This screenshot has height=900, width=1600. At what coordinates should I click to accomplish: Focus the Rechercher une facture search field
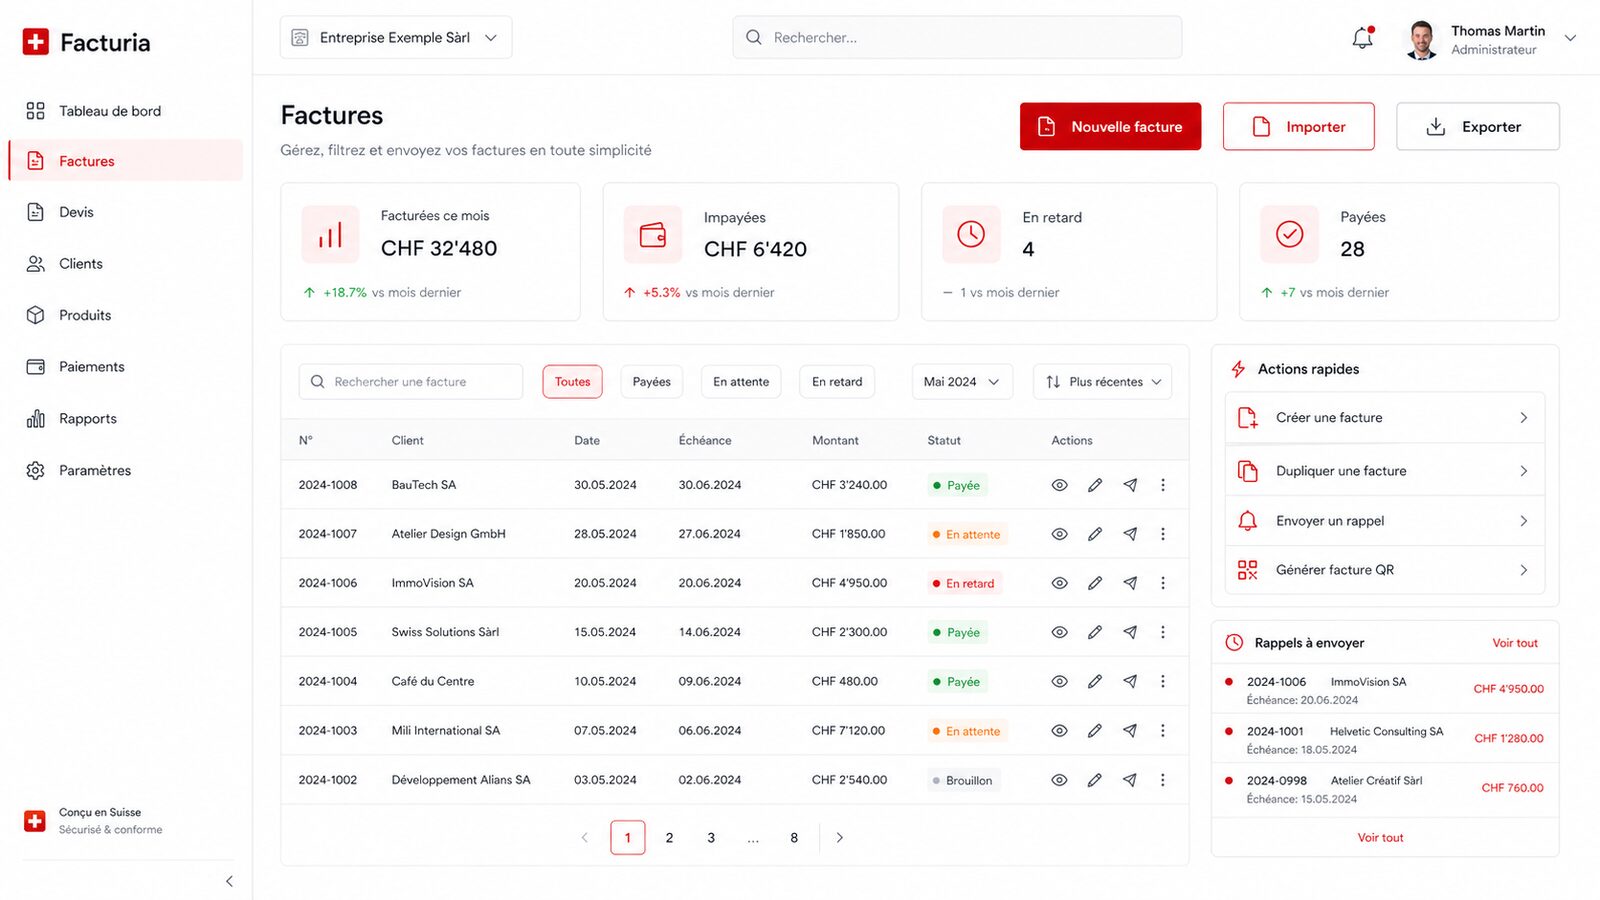[411, 382]
